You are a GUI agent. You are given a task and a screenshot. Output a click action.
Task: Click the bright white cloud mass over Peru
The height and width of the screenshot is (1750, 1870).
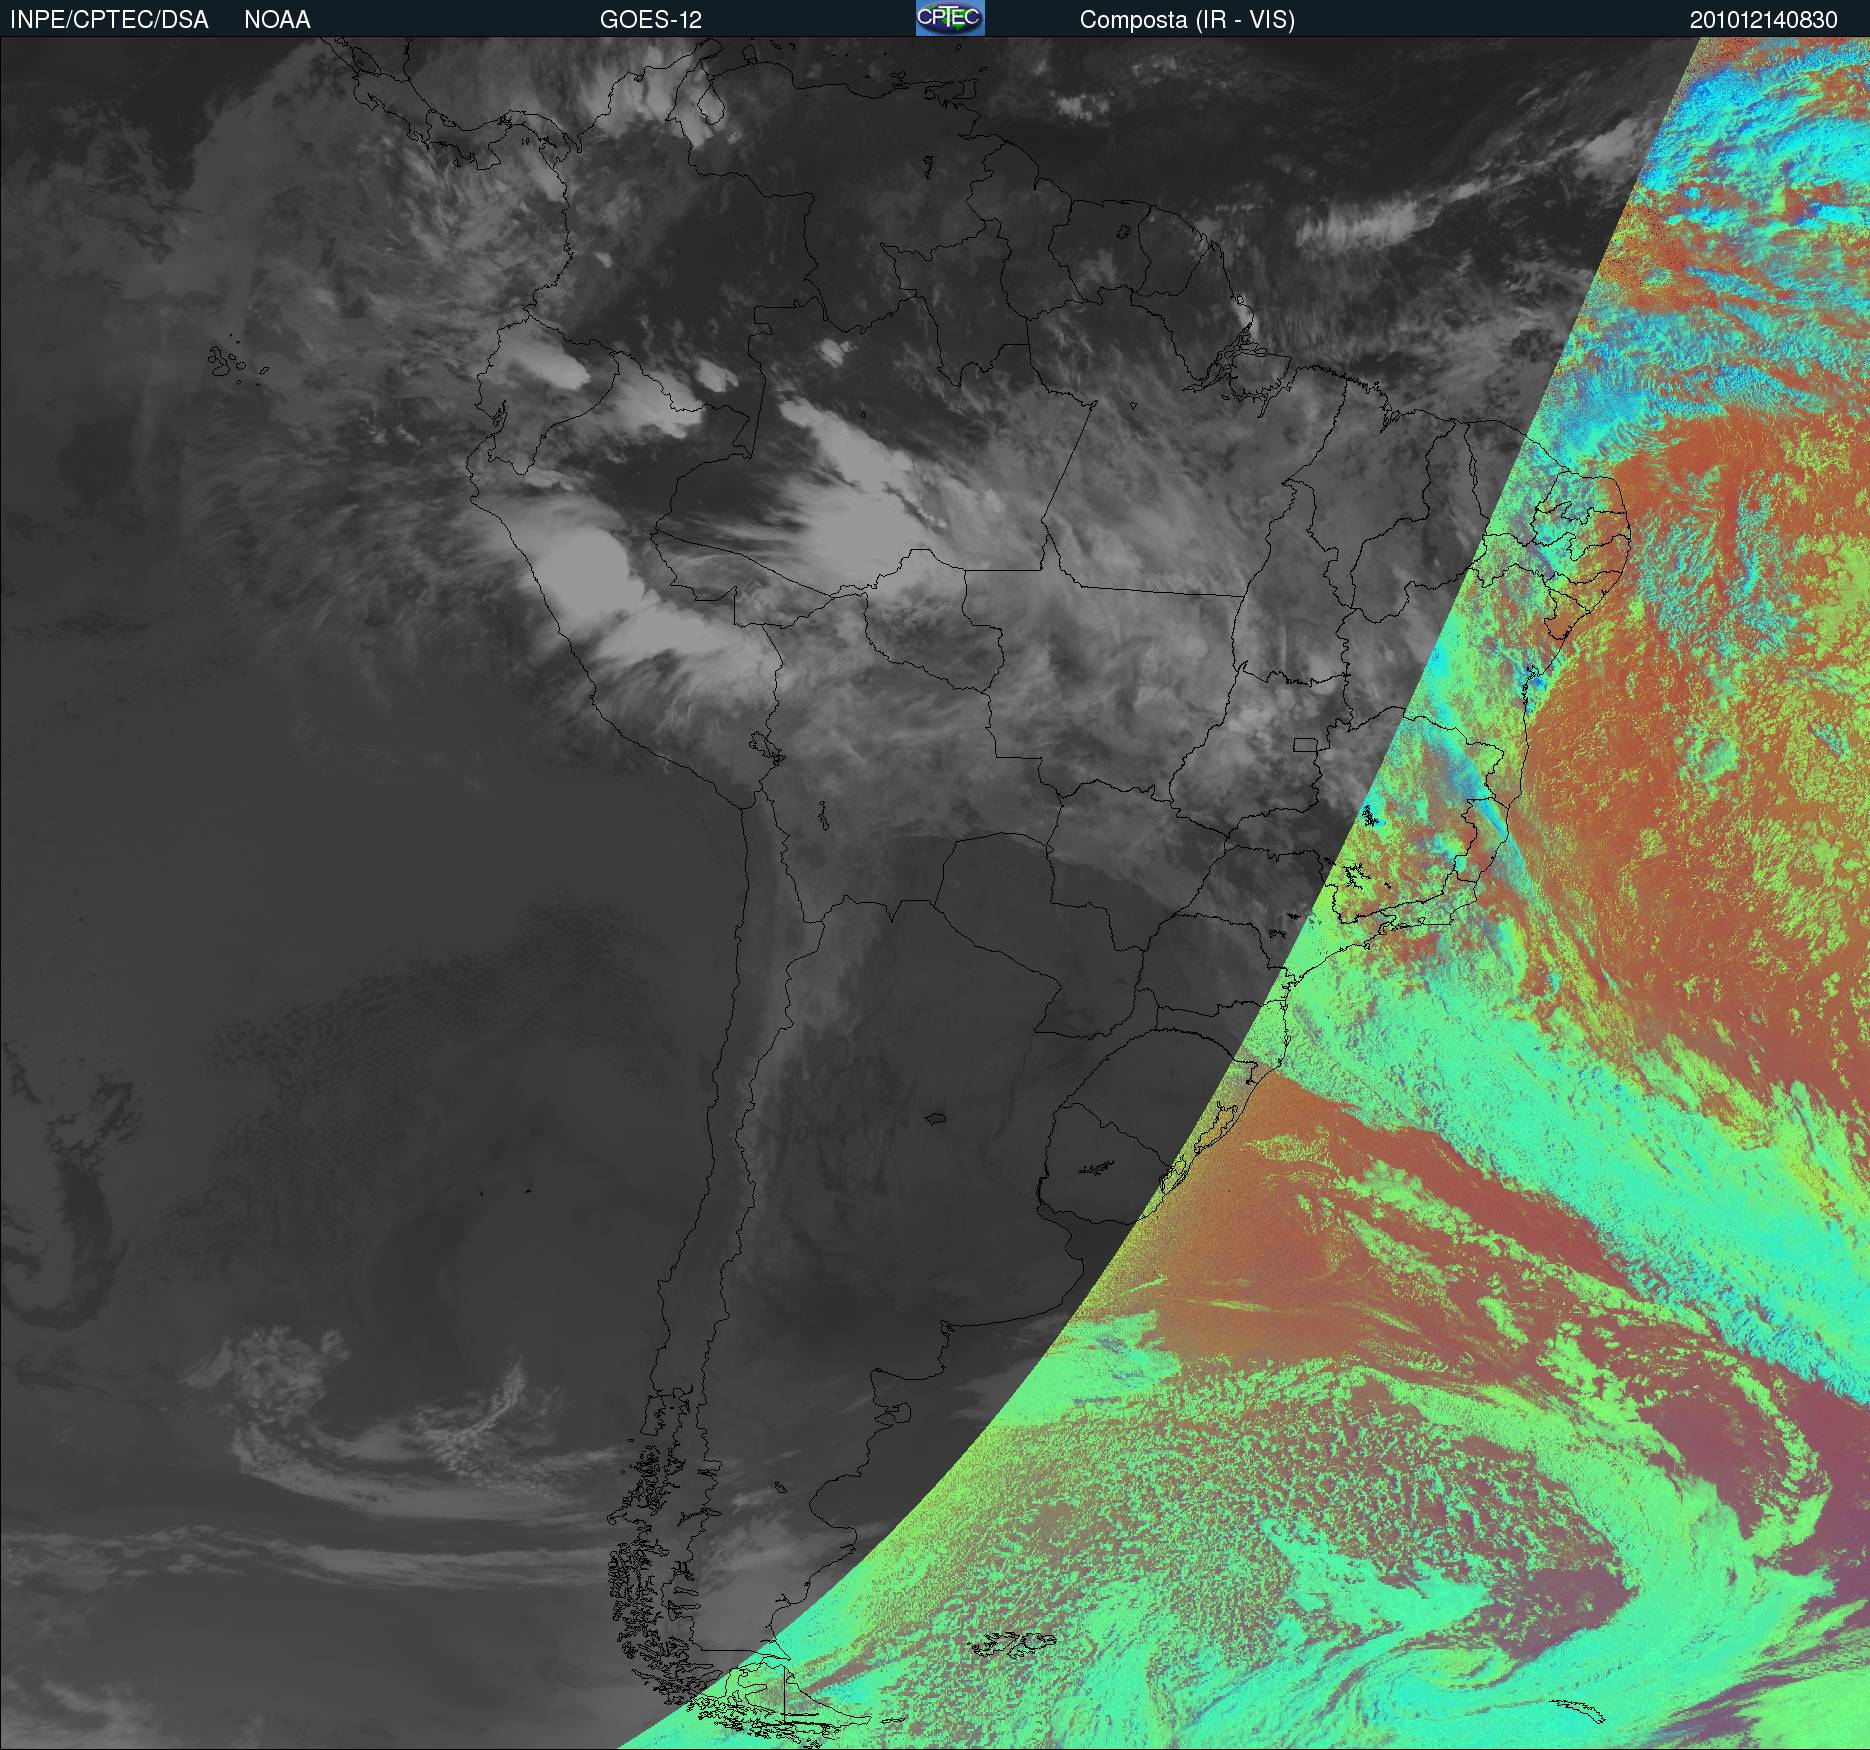tap(590, 570)
